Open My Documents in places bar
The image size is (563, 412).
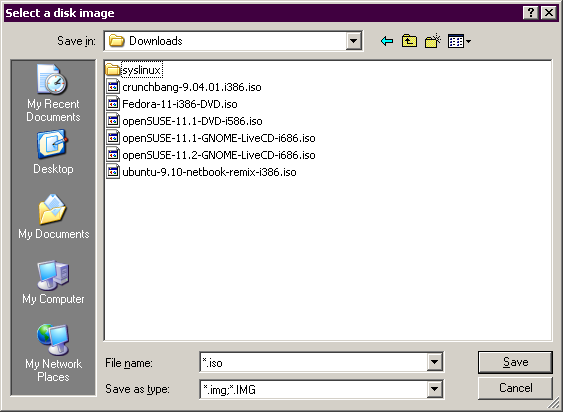tap(53, 217)
